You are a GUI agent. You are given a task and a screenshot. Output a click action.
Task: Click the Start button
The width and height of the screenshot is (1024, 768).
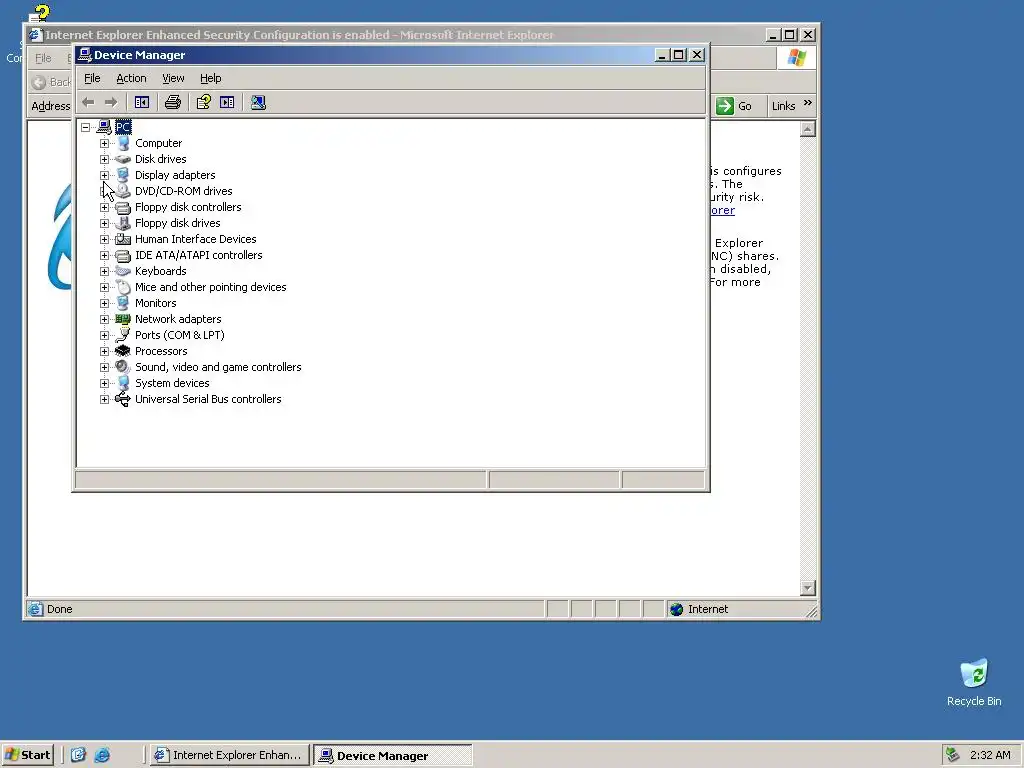point(27,755)
